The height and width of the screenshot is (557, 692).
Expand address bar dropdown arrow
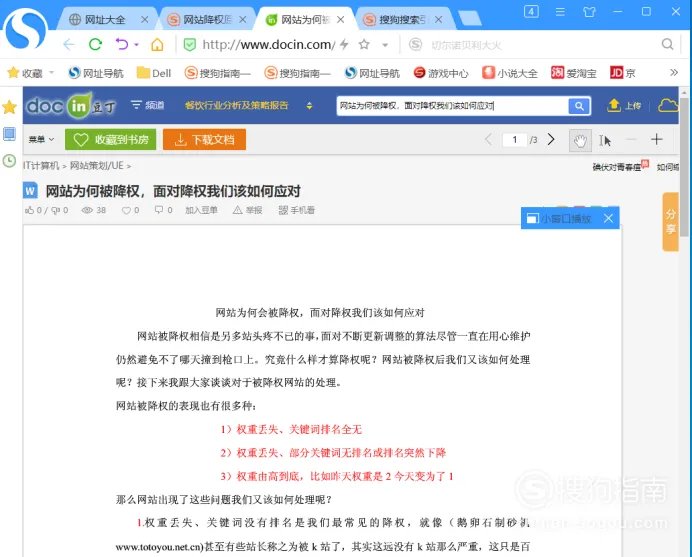pos(385,45)
